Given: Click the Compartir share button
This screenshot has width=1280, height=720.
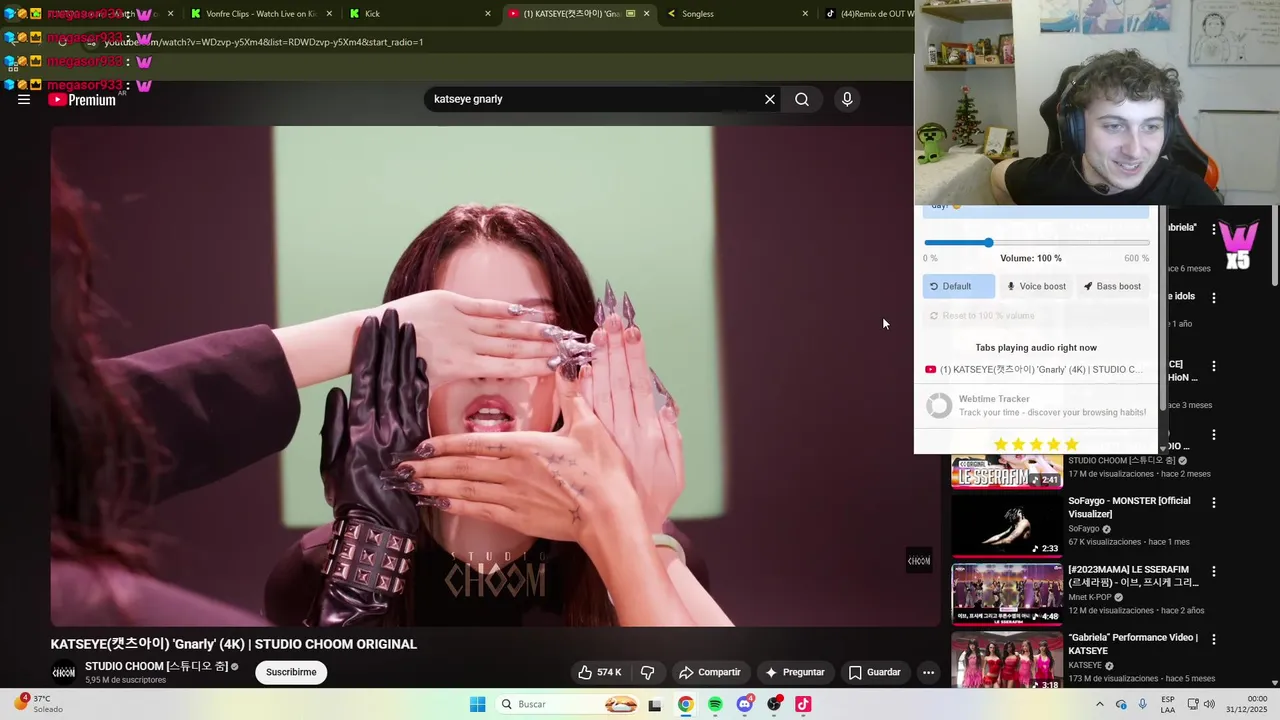Looking at the screenshot, I should point(709,672).
